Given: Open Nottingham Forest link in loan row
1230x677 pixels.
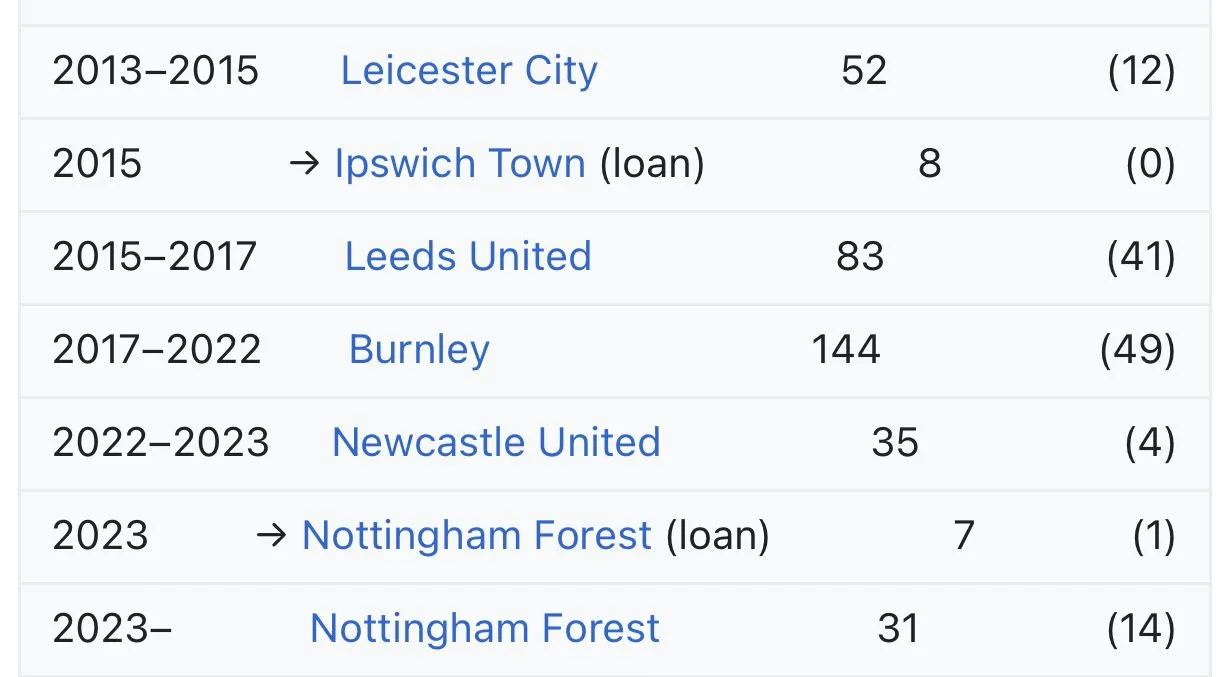Looking at the screenshot, I should click(x=477, y=536).
